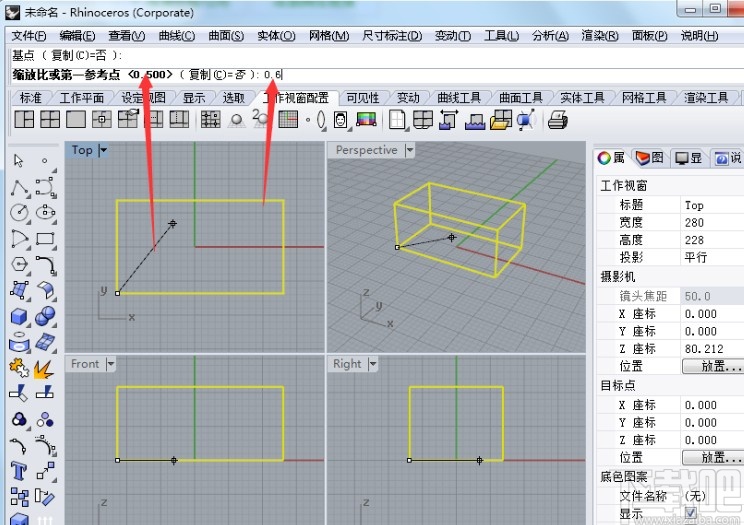Click the face portrait icon in toolbar

340,120
